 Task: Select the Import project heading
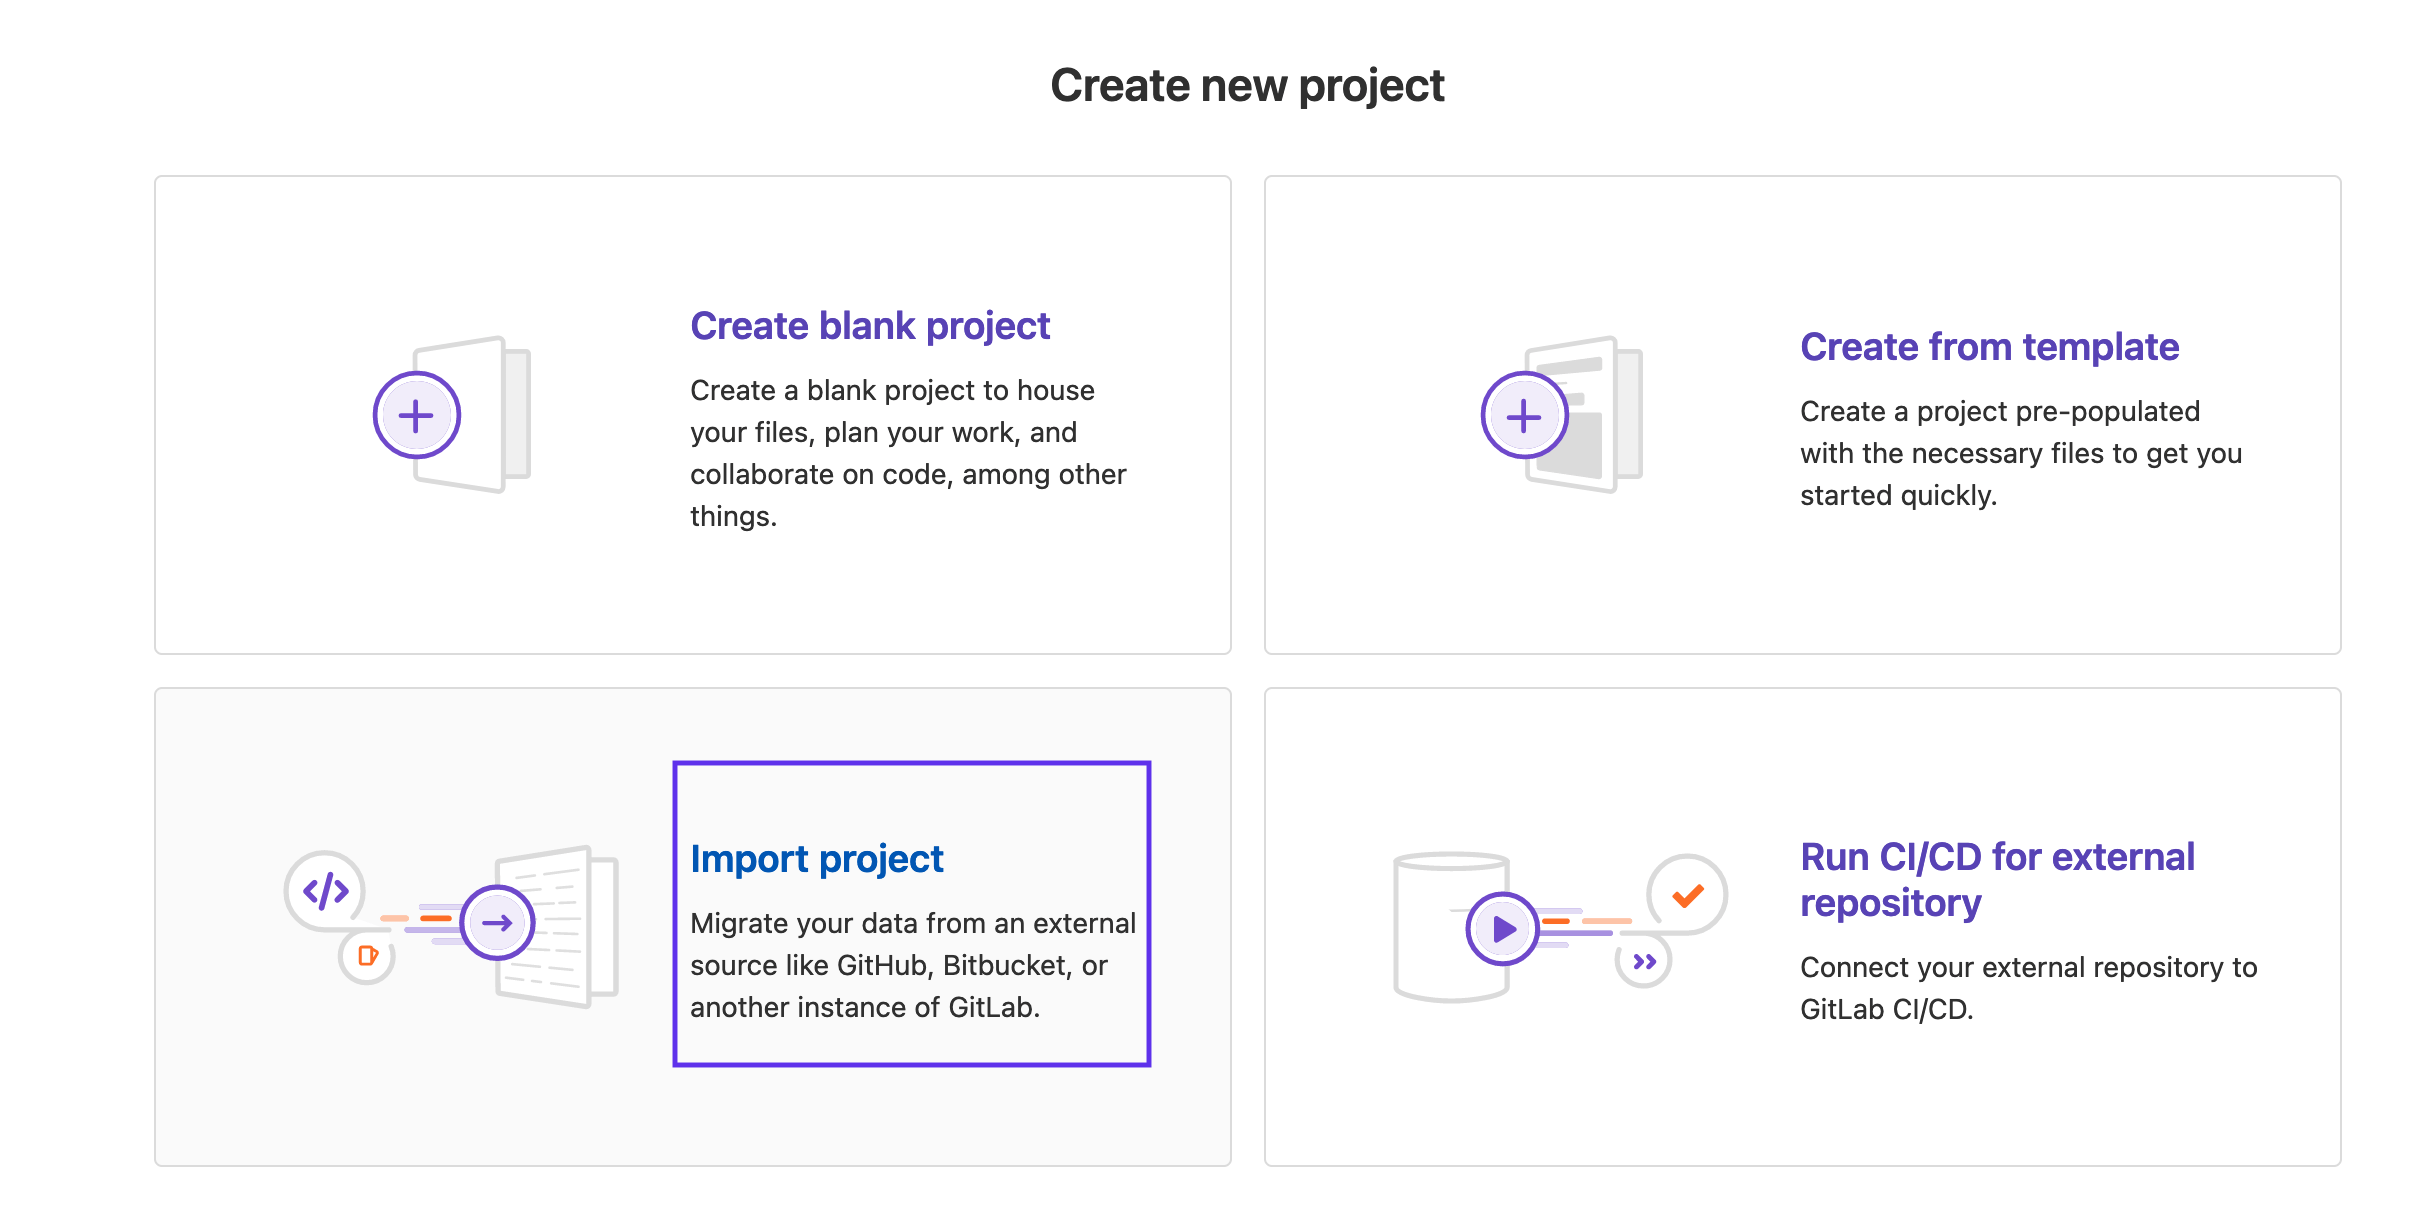(816, 859)
